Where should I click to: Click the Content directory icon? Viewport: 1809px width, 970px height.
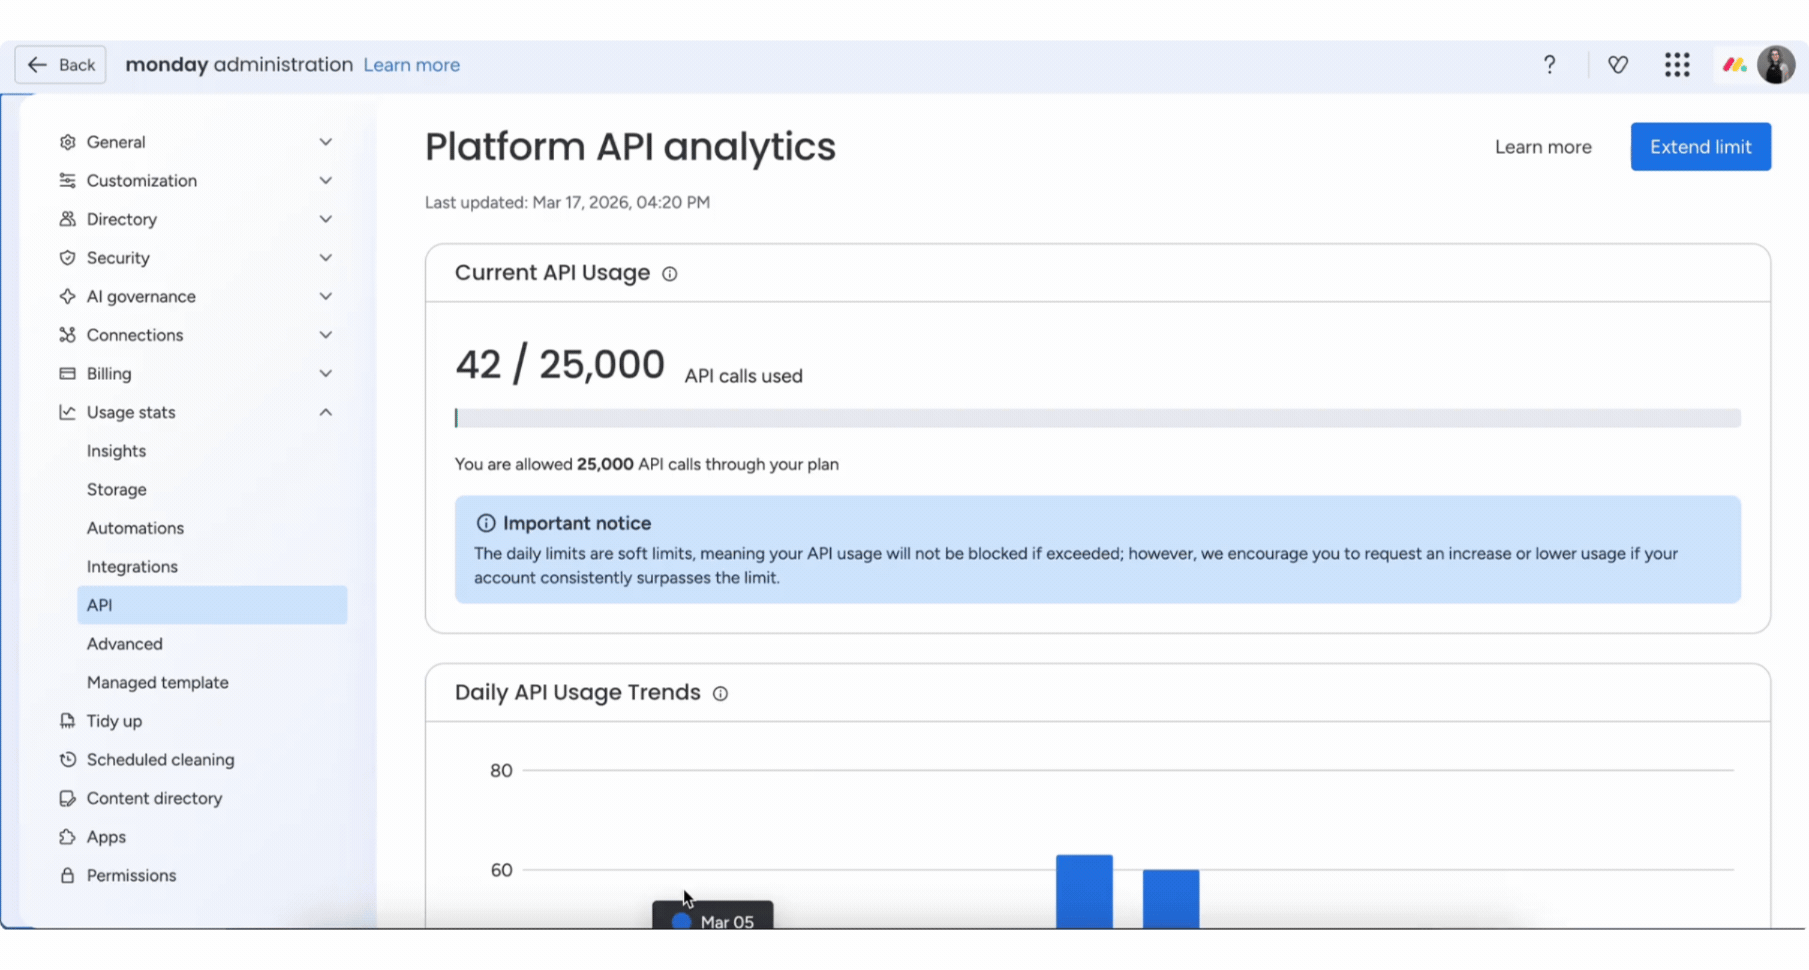point(67,799)
